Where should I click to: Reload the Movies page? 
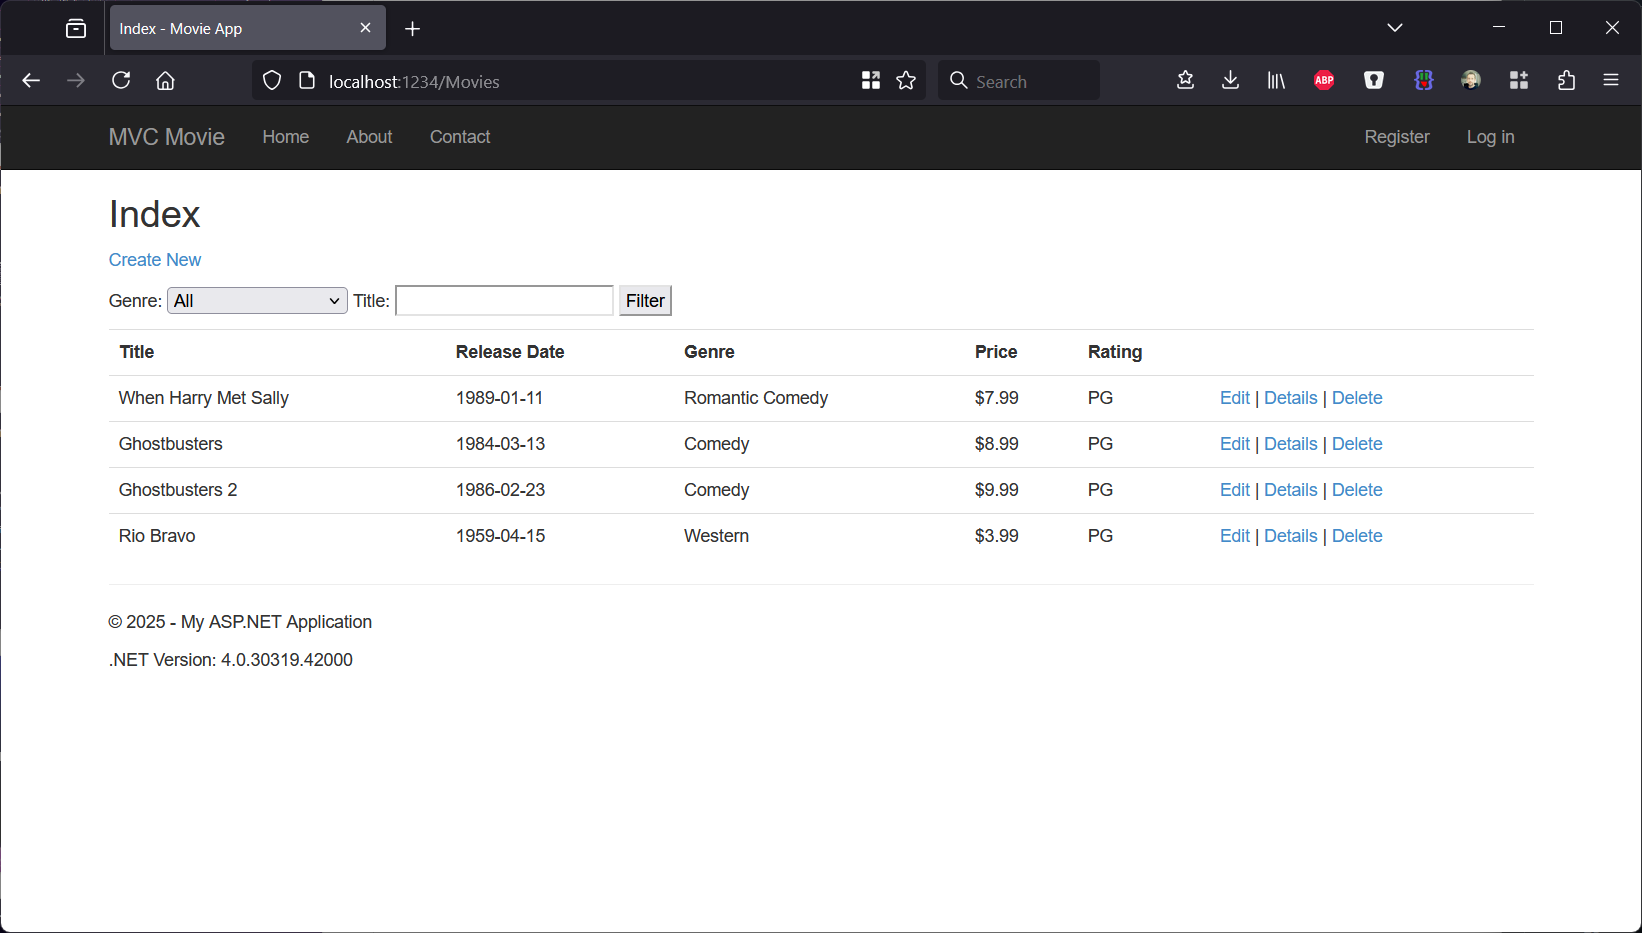[x=121, y=80]
